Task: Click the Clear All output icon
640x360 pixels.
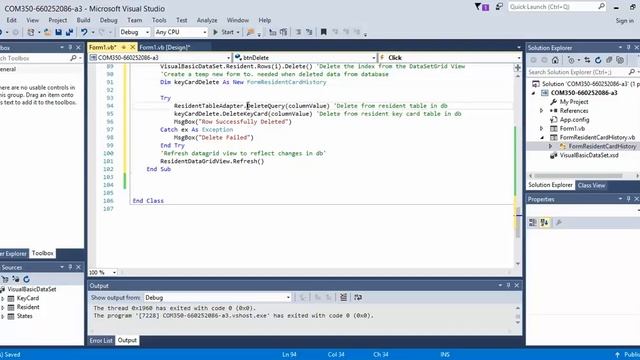Action: (x=343, y=298)
